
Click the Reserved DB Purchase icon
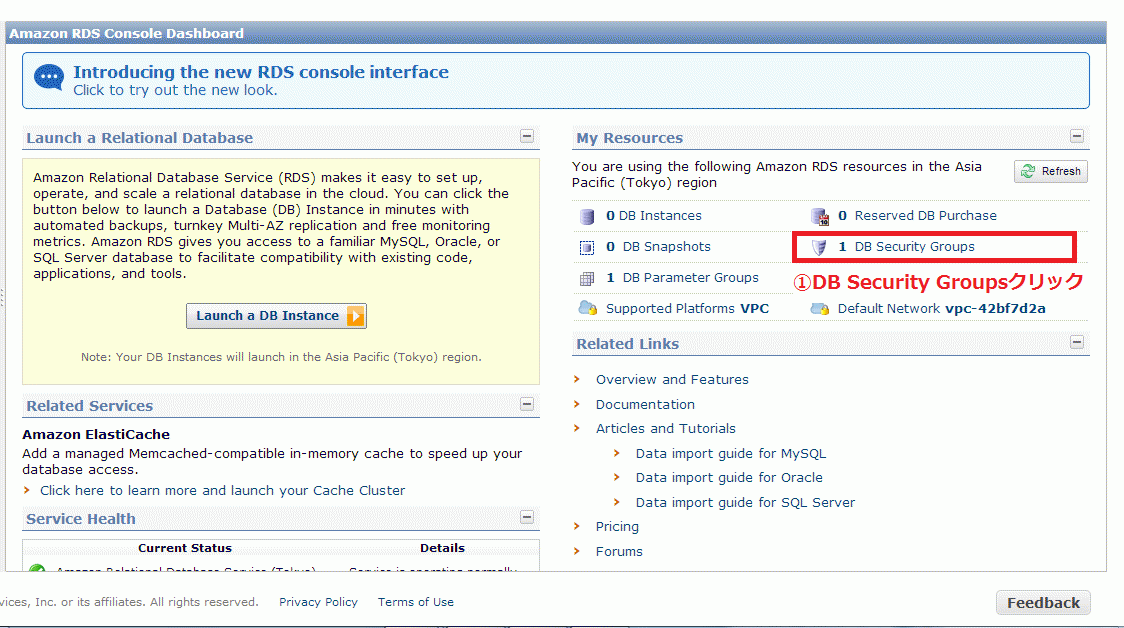click(820, 217)
